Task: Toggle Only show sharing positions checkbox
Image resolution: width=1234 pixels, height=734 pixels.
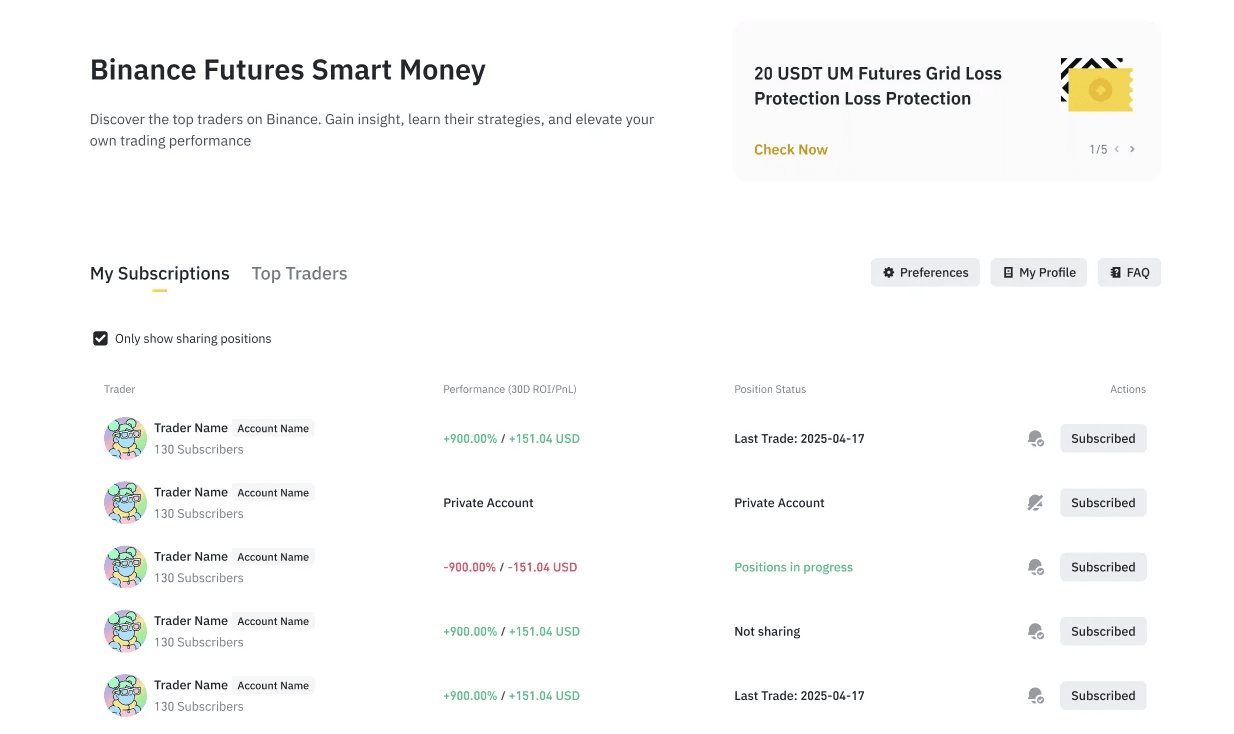Action: tap(100, 338)
